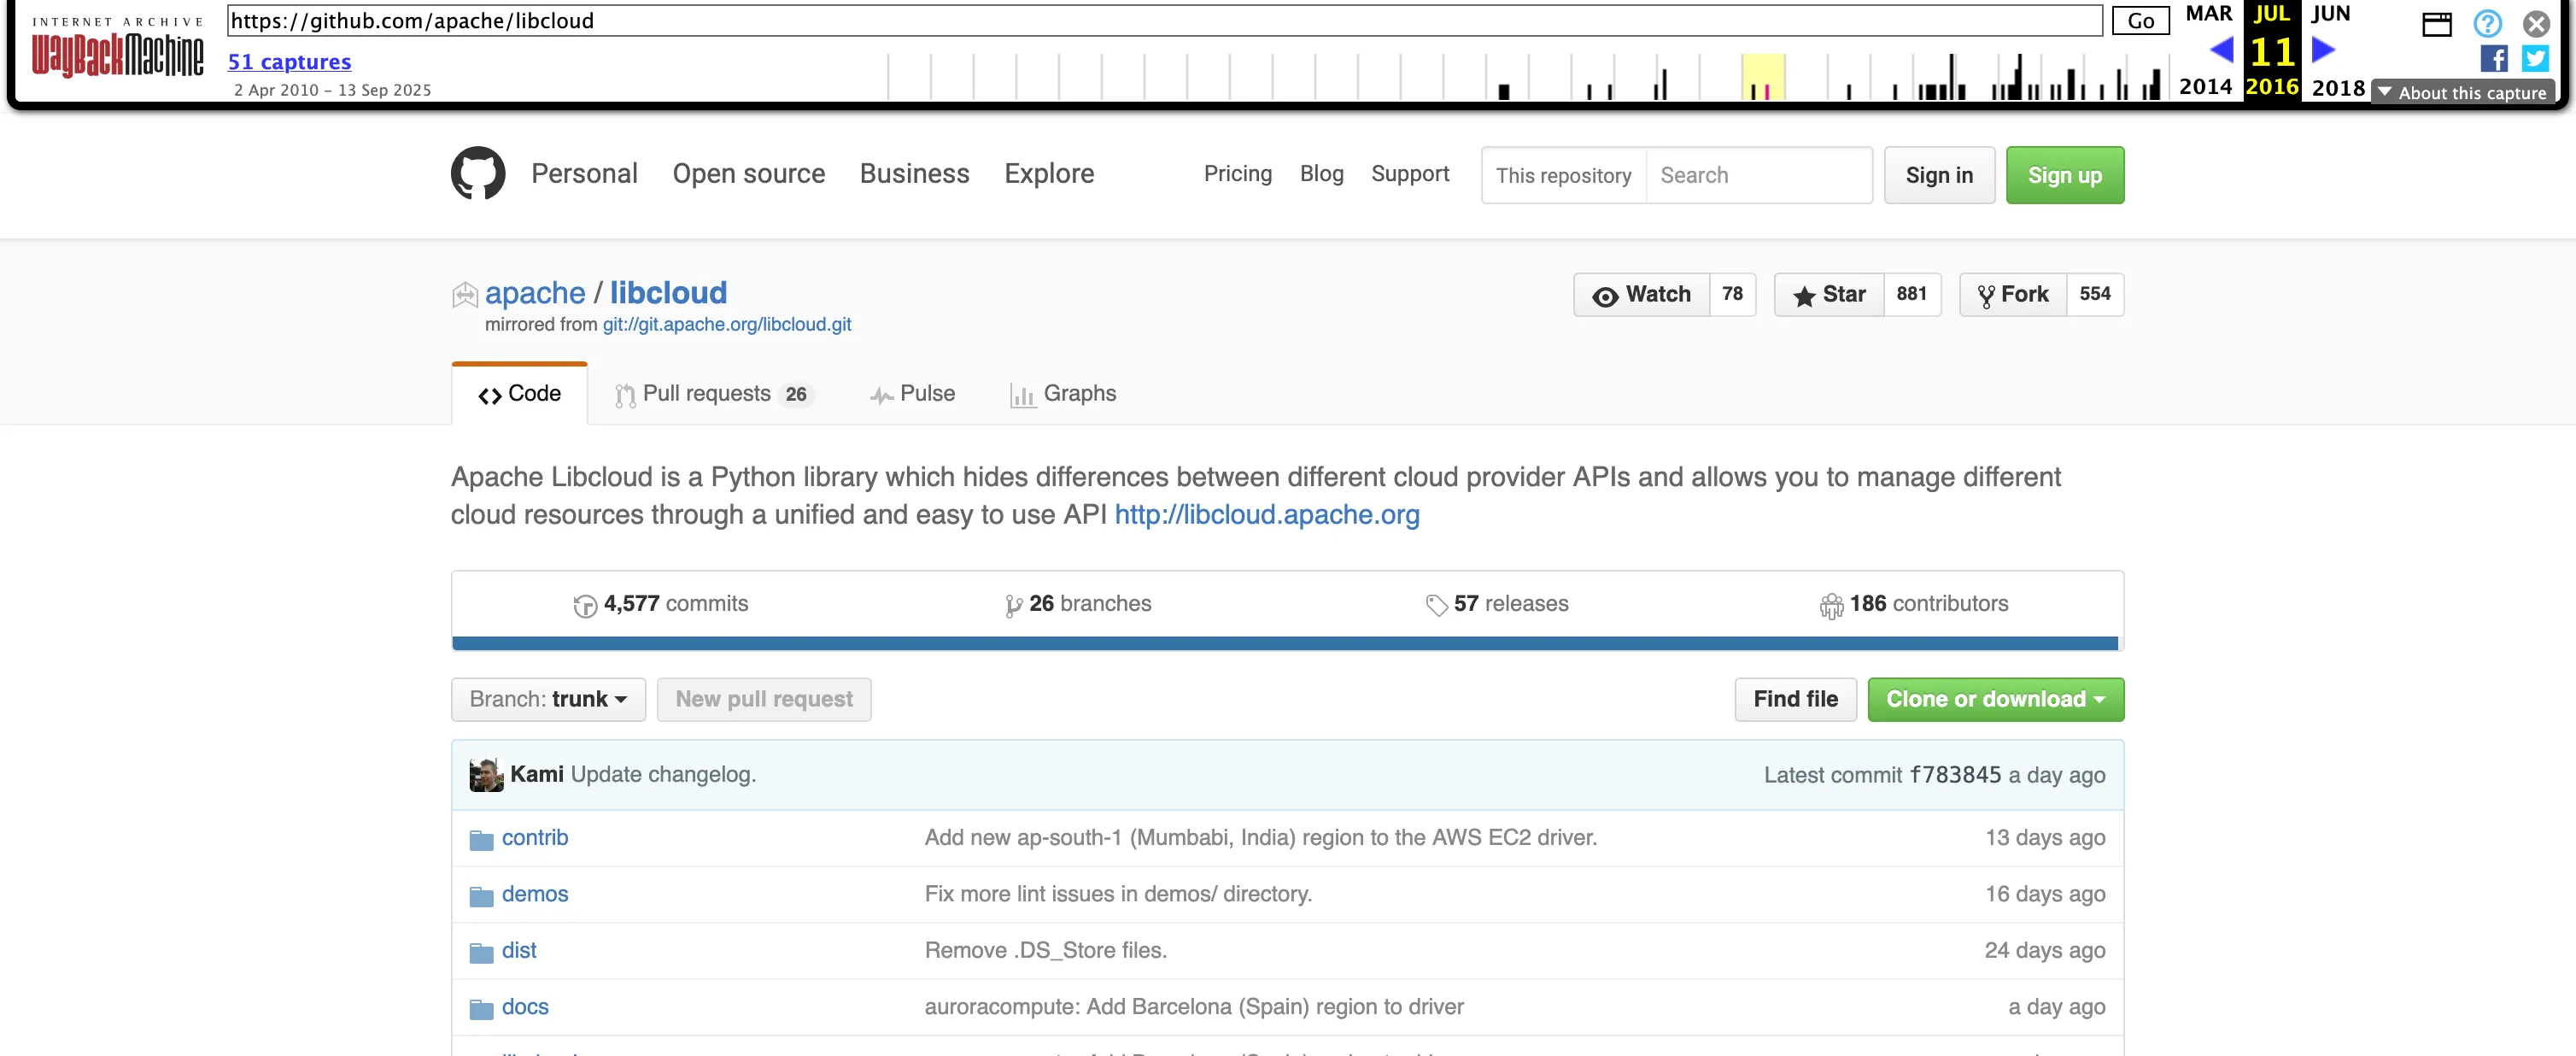This screenshot has width=2576, height=1056.
Task: Go to next capture with right arrow
Action: [2324, 50]
